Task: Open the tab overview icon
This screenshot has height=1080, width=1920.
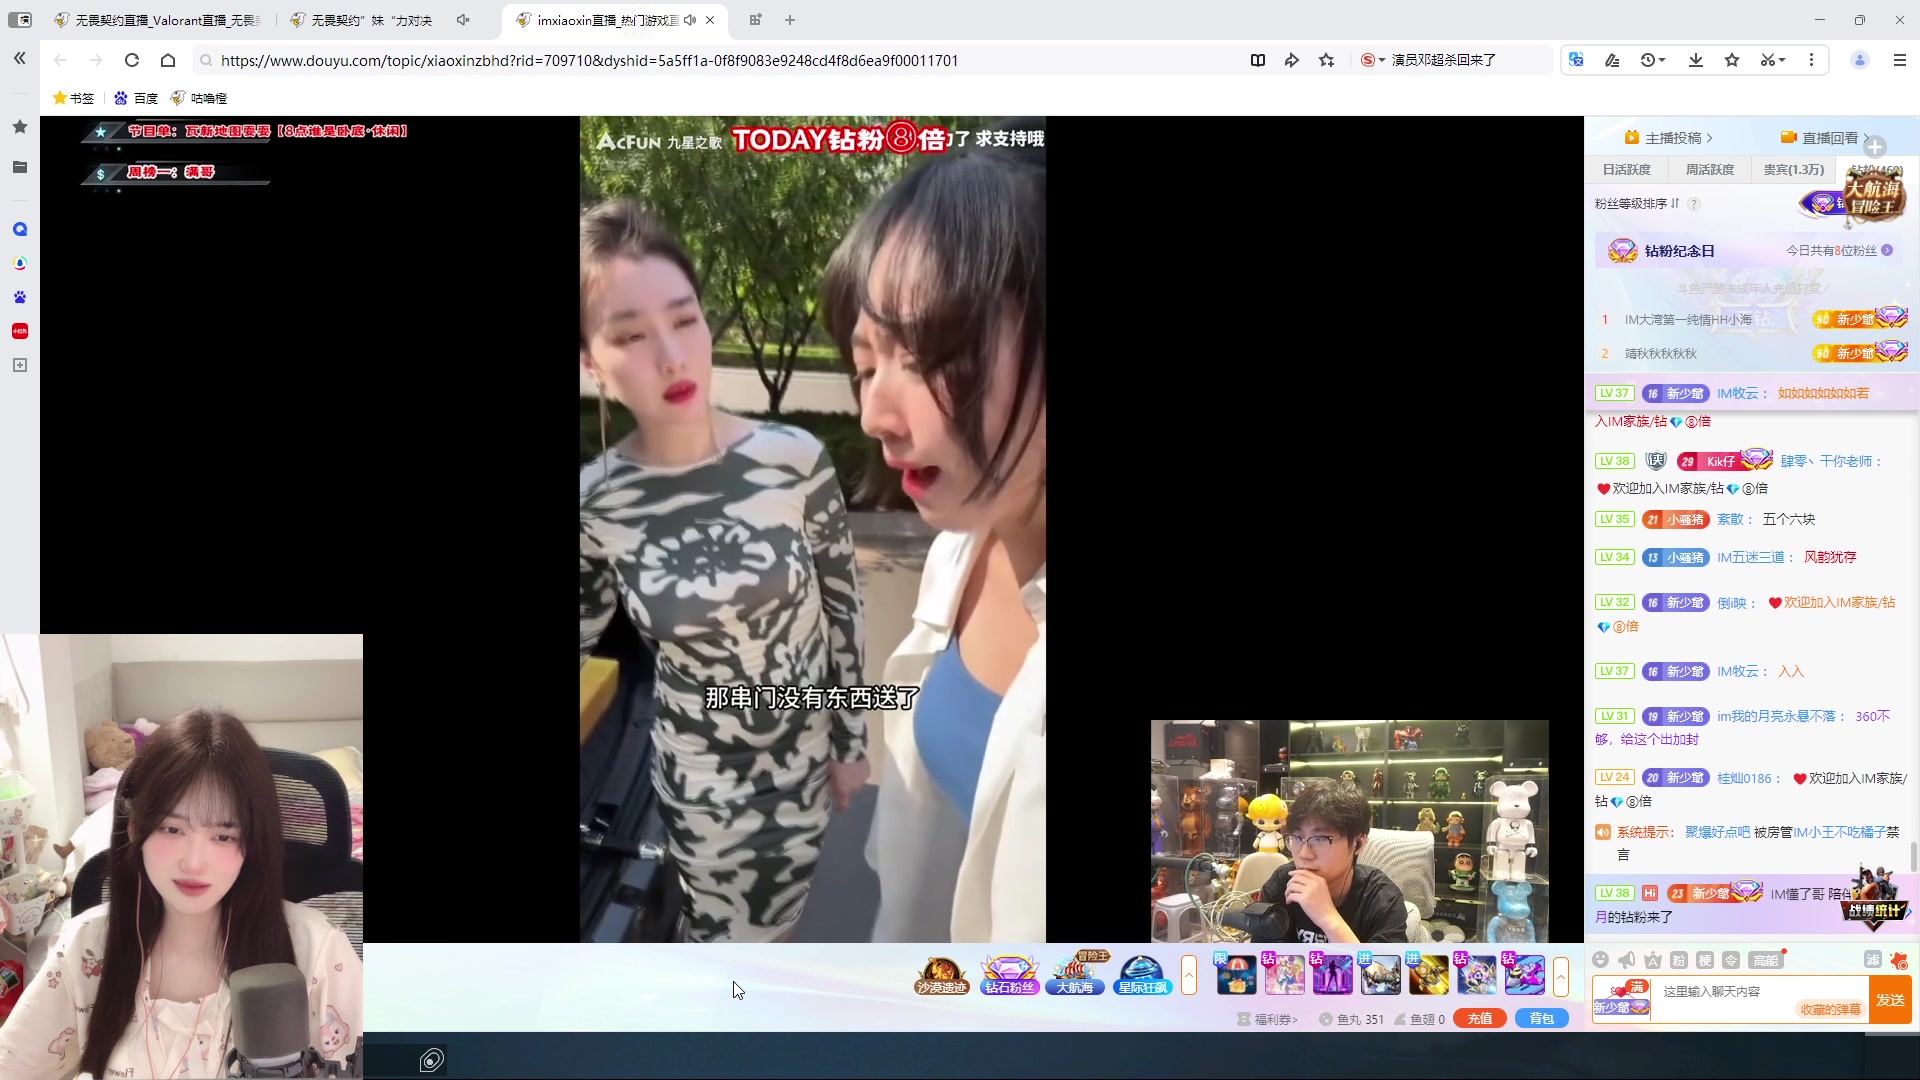Action: [755, 20]
